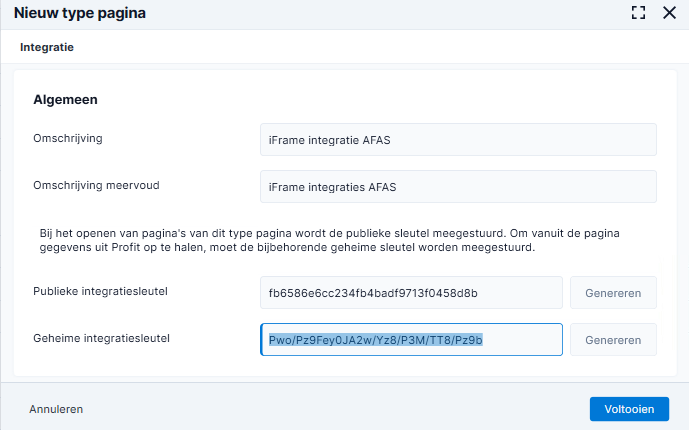Expand the dialog to full screen

(x=638, y=13)
